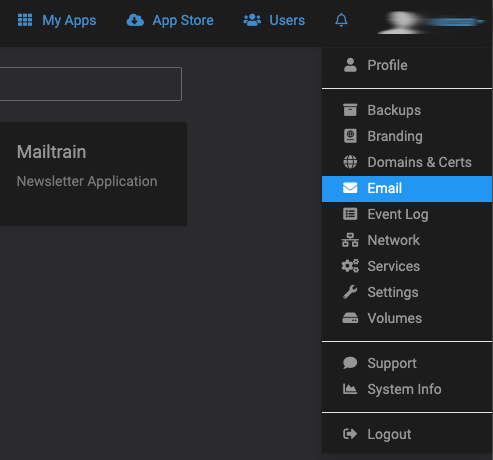Click the Email envelope icon
493x460 pixels.
tap(350, 188)
